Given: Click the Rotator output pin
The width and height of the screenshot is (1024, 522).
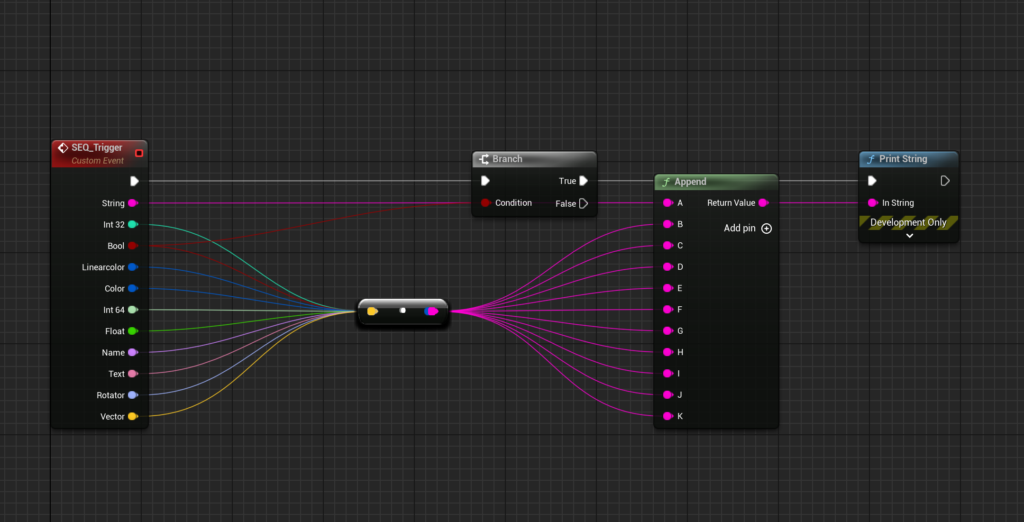Looking at the screenshot, I should coord(133,395).
